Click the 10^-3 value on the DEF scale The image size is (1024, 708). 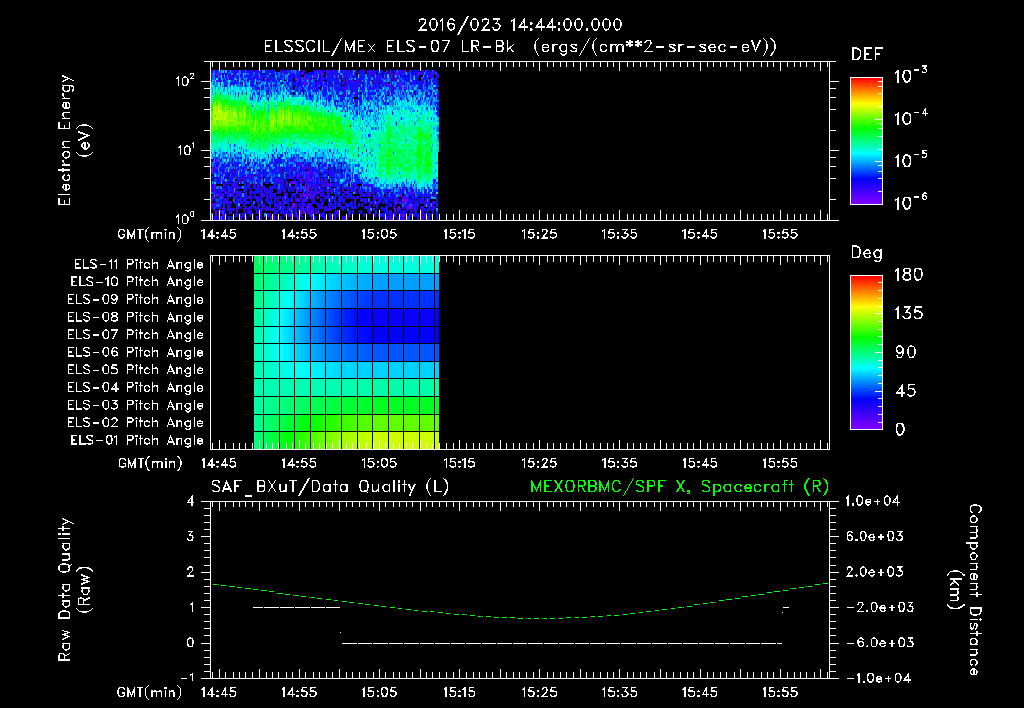pyautogui.click(x=910, y=76)
